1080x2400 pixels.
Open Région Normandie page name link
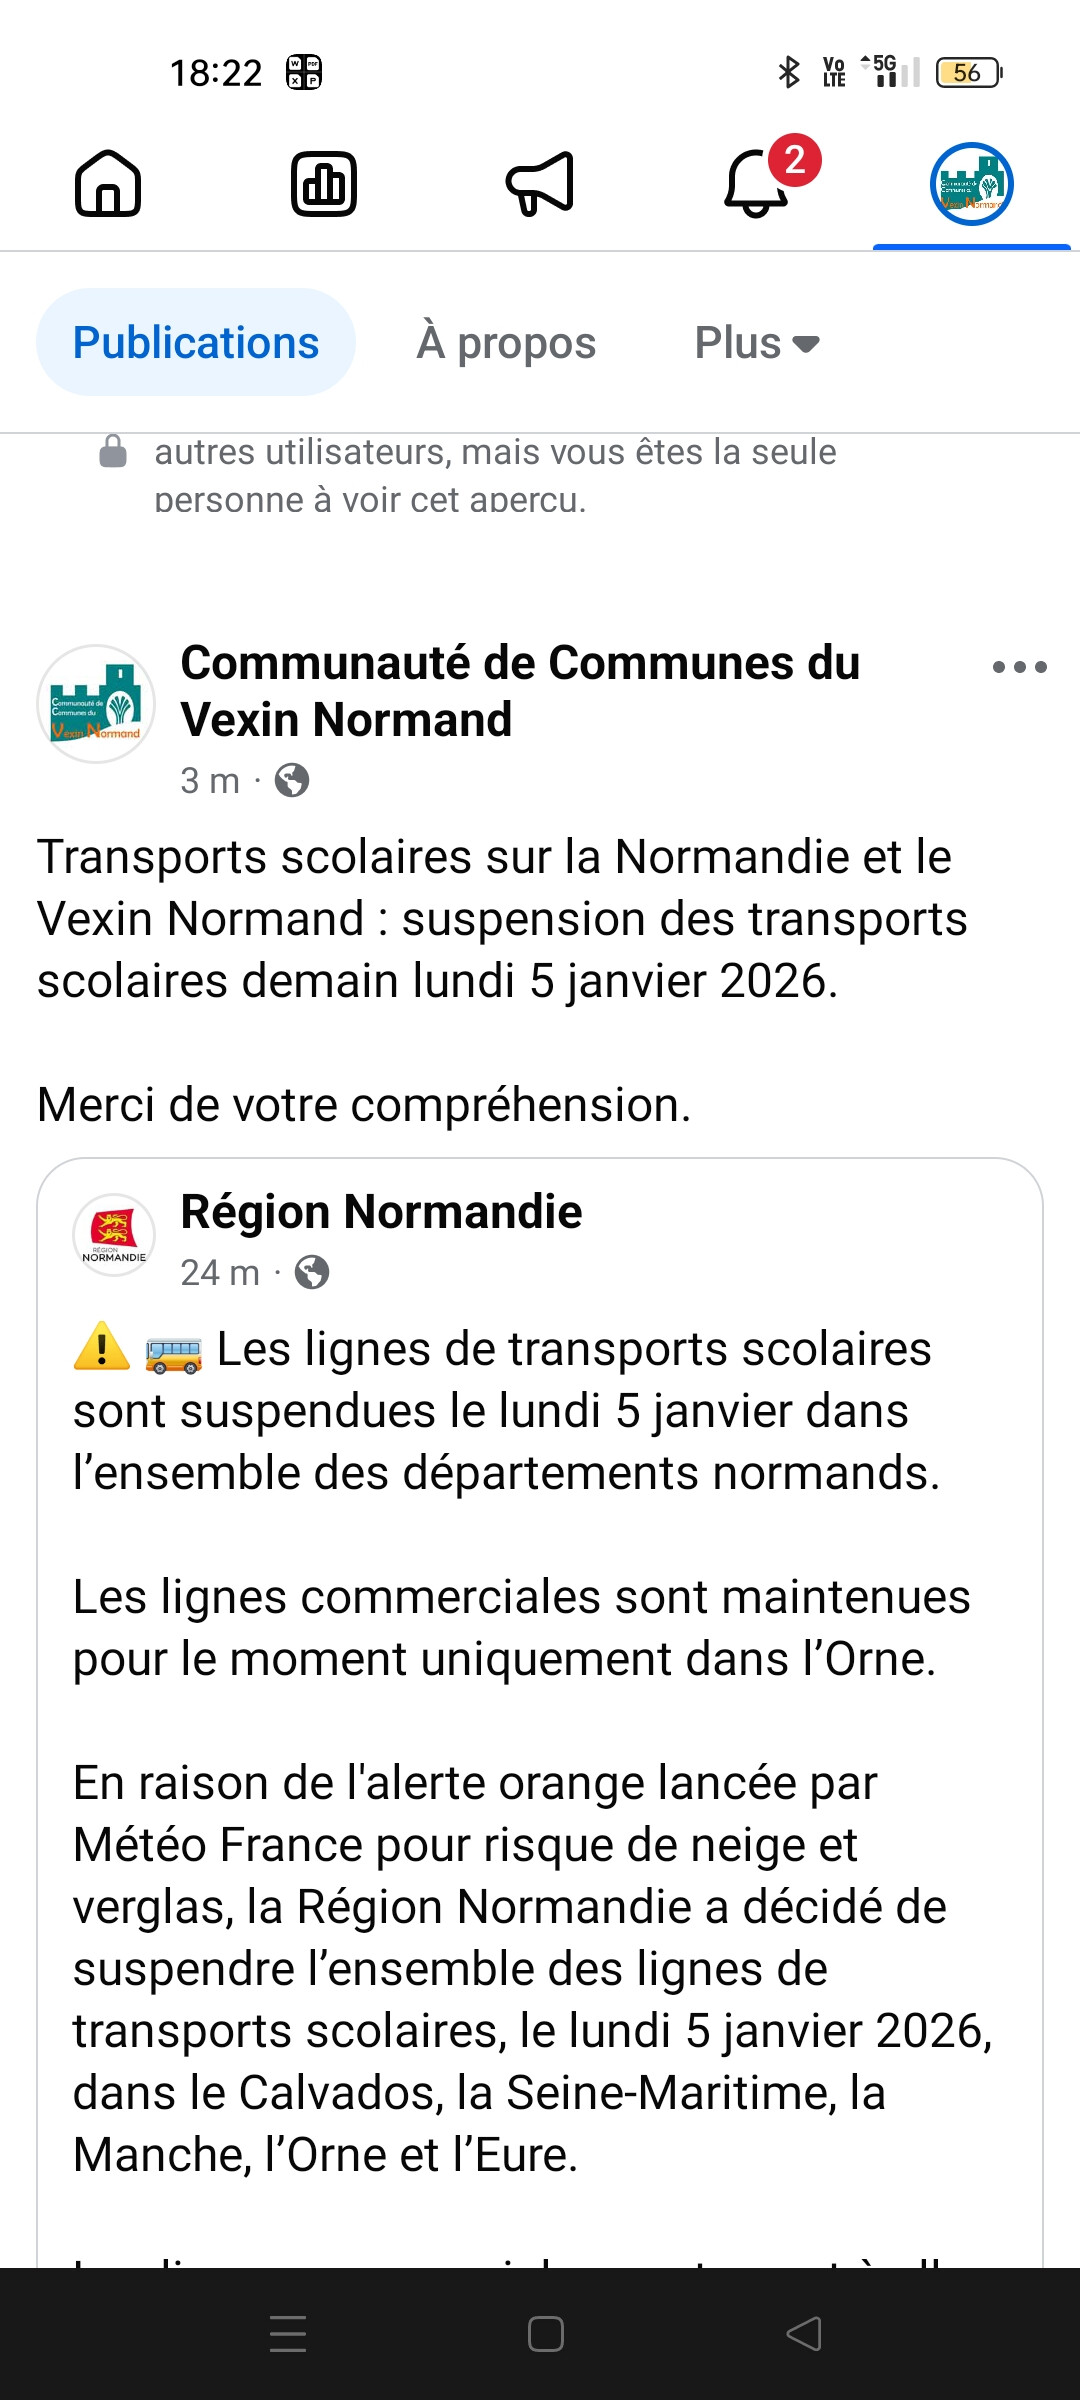pyautogui.click(x=381, y=1212)
